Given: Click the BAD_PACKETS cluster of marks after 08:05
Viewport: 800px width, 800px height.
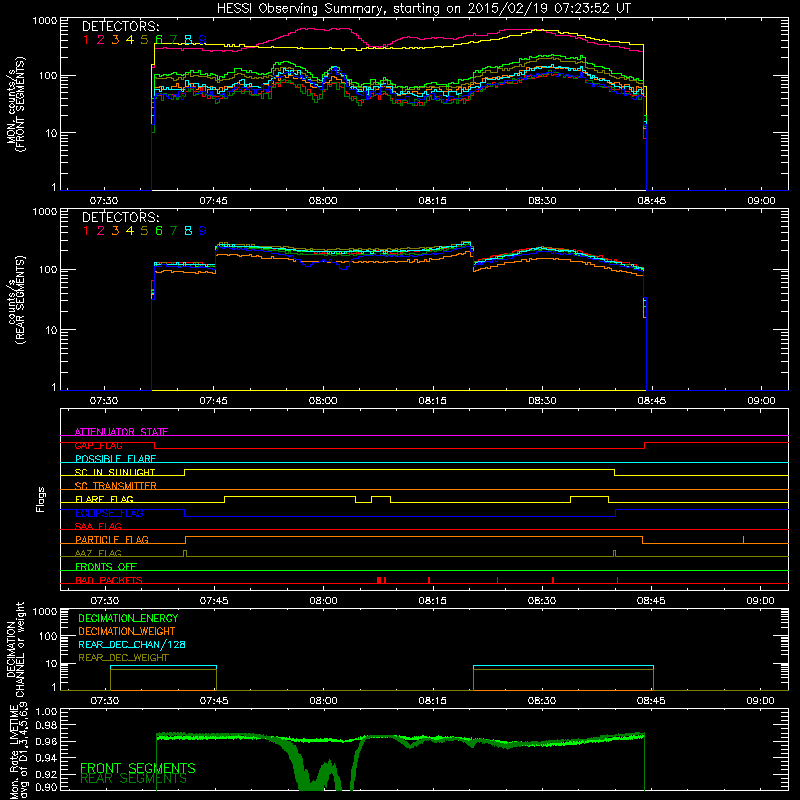Looking at the screenshot, I should coord(381,580).
